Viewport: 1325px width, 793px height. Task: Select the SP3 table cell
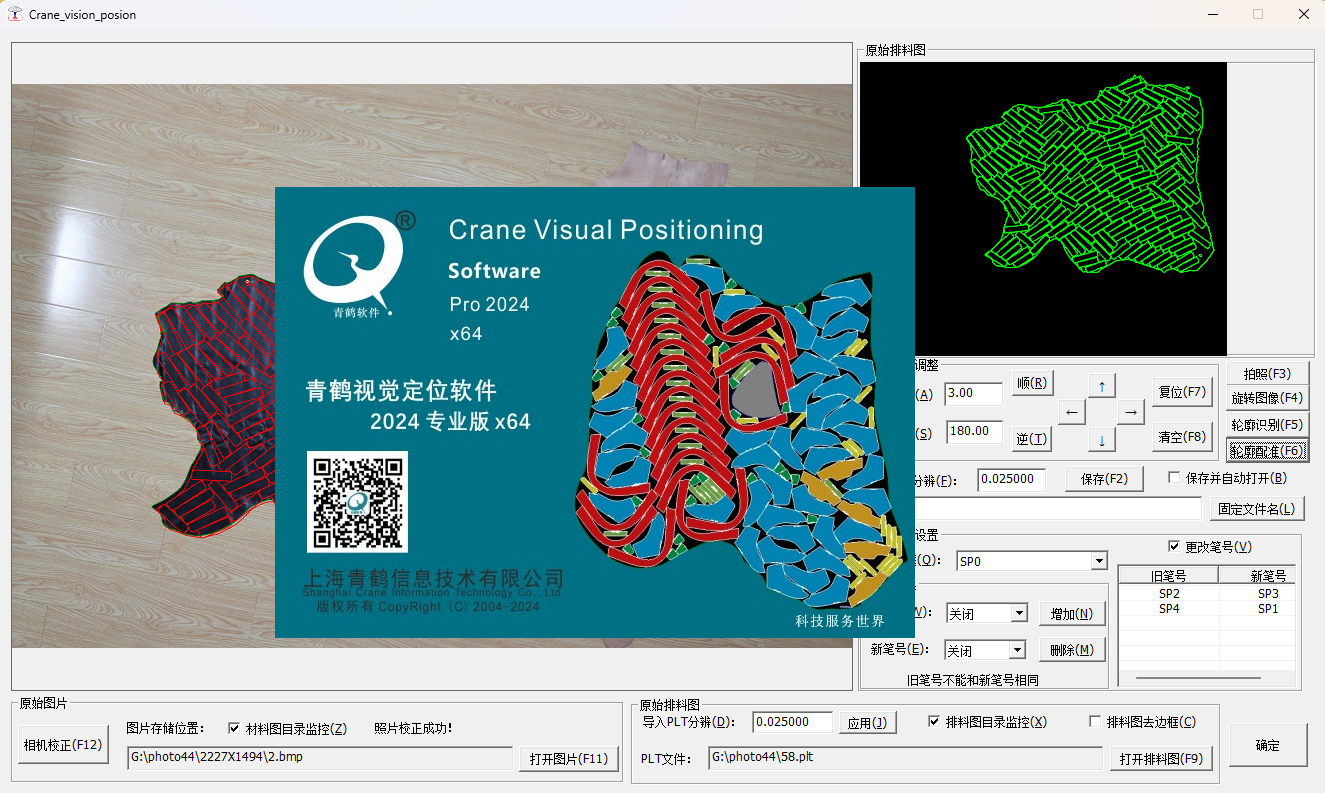point(1257,594)
